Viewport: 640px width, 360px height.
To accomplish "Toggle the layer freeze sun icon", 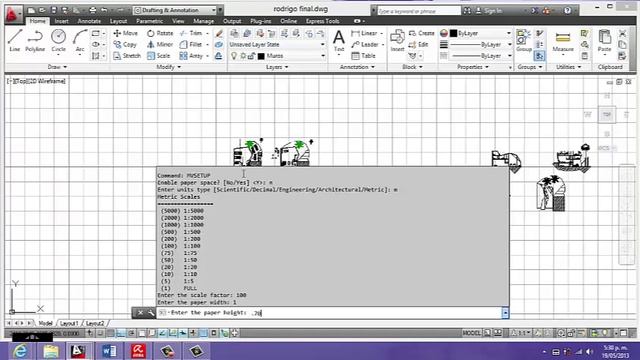I will tap(243, 56).
